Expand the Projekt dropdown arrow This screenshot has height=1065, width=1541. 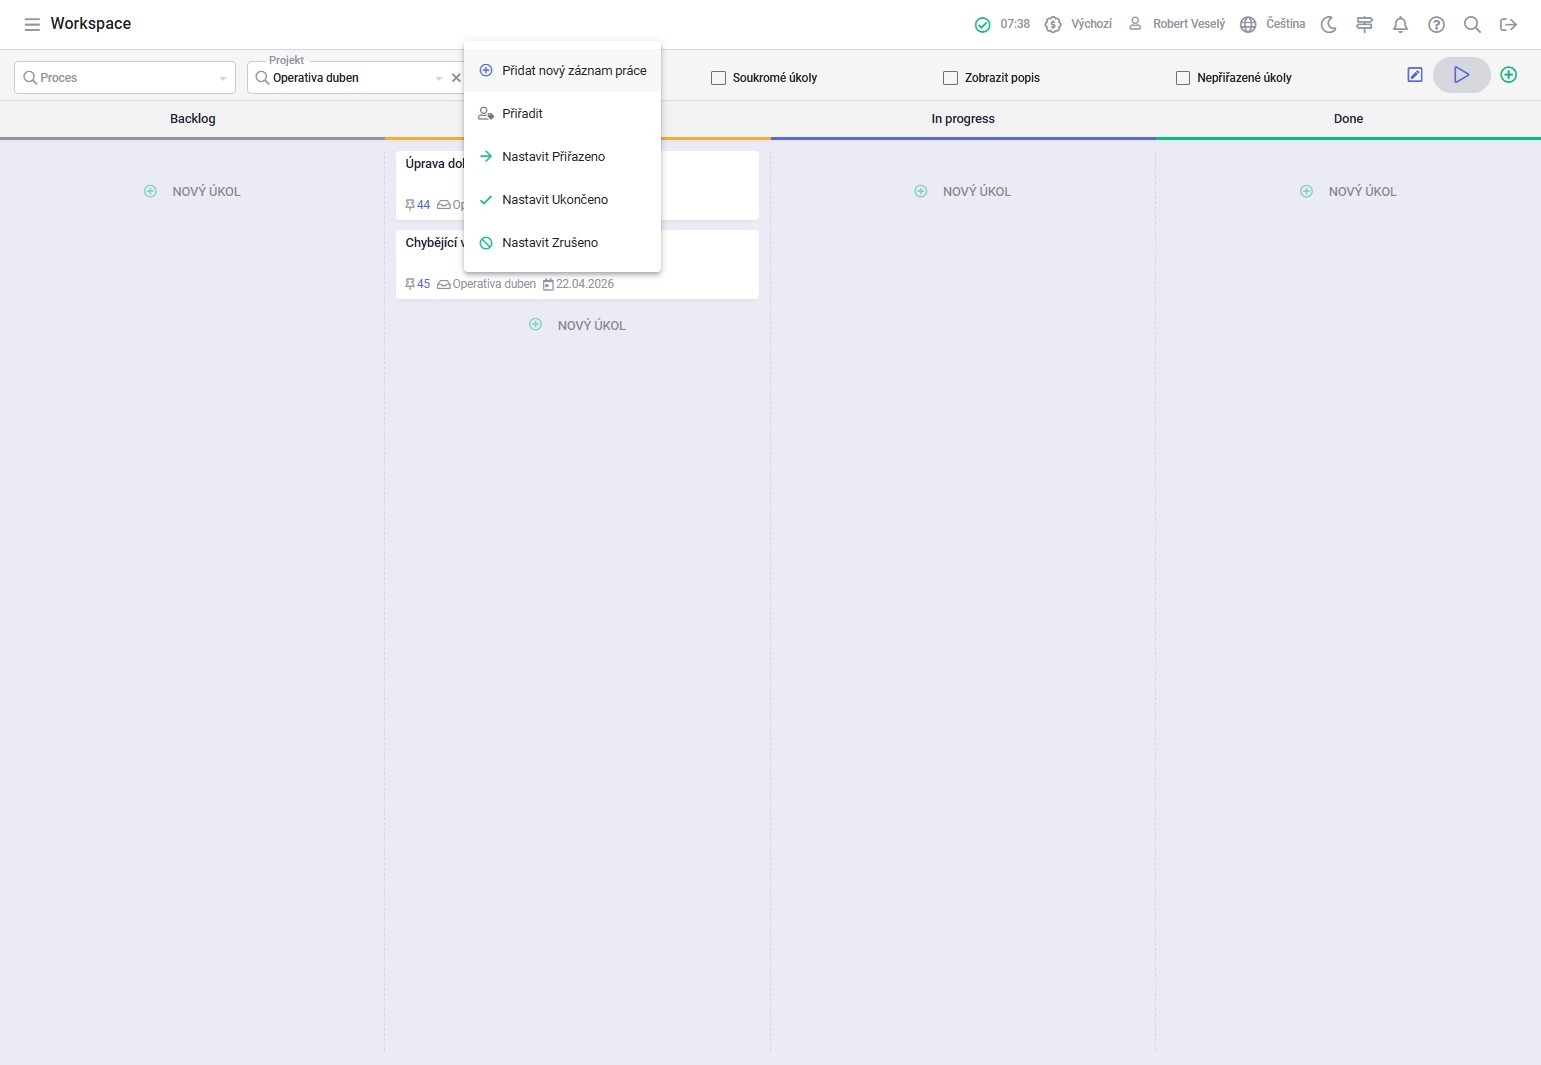[438, 78]
